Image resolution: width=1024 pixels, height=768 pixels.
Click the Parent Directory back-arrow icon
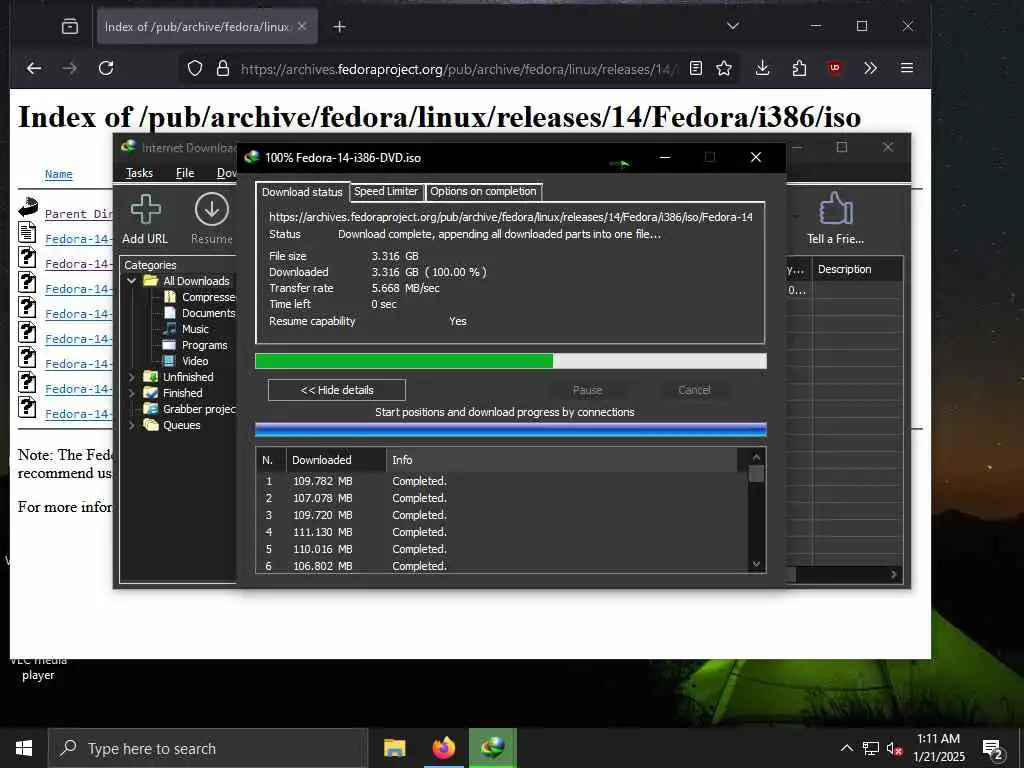click(x=28, y=207)
